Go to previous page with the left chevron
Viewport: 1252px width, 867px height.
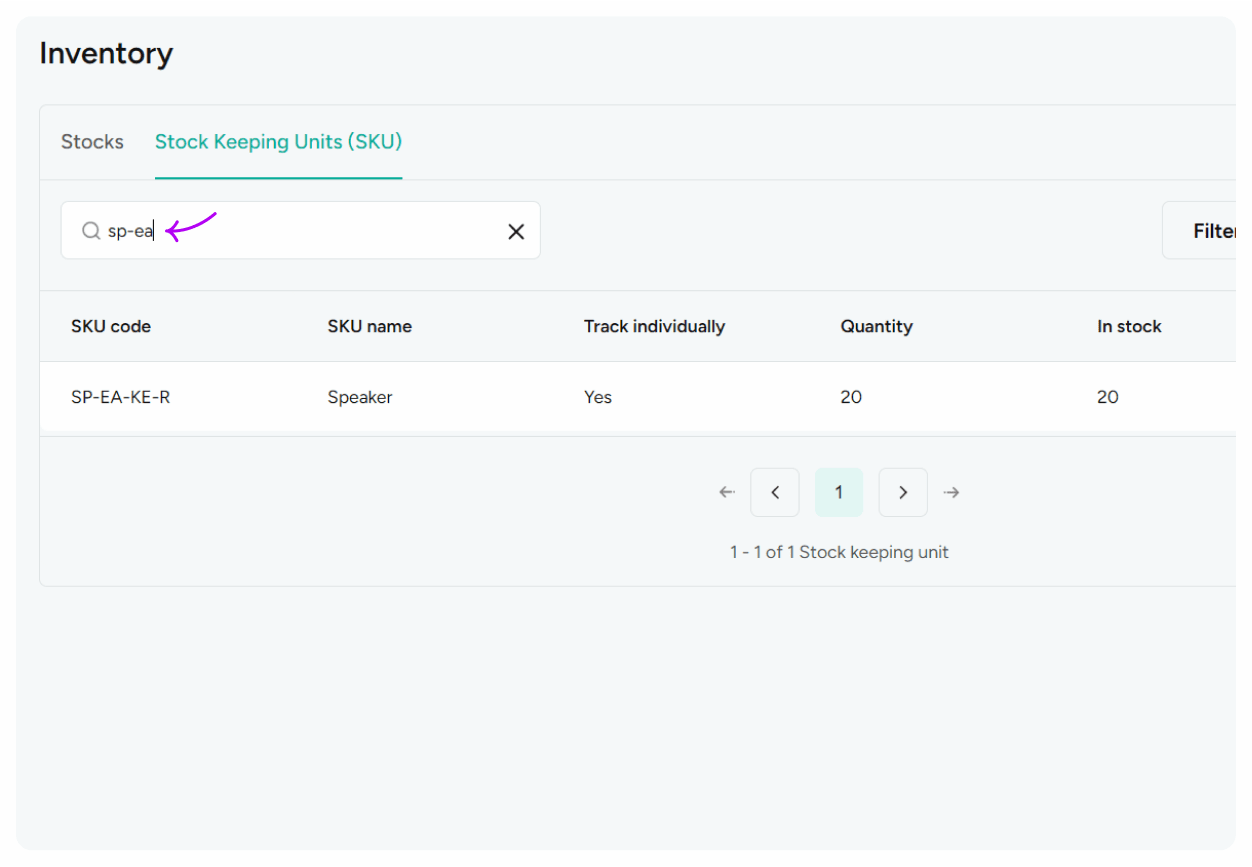[x=775, y=492]
